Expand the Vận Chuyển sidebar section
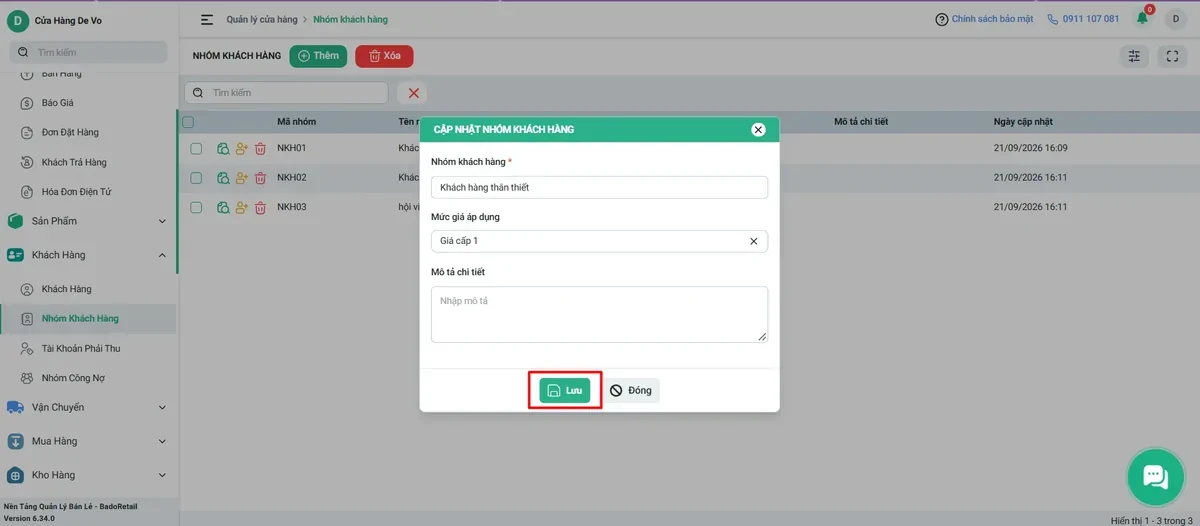This screenshot has height=526, width=1200. [x=88, y=407]
